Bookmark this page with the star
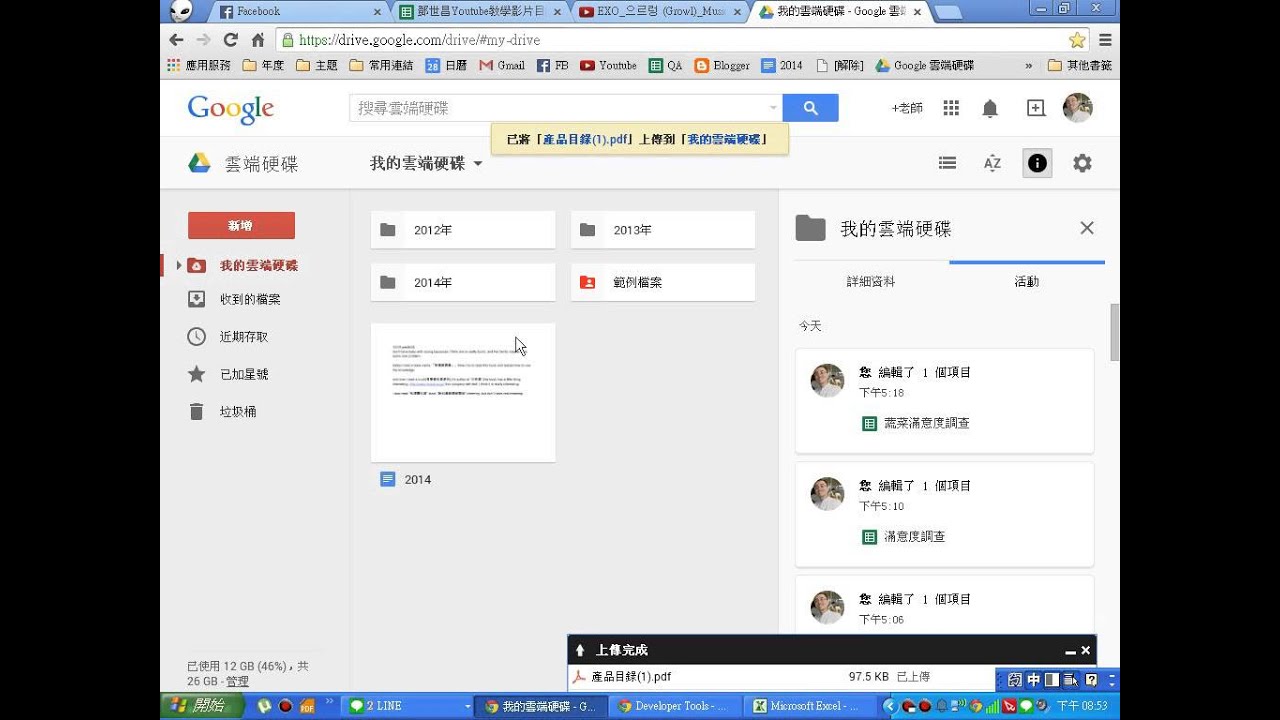 point(1077,40)
